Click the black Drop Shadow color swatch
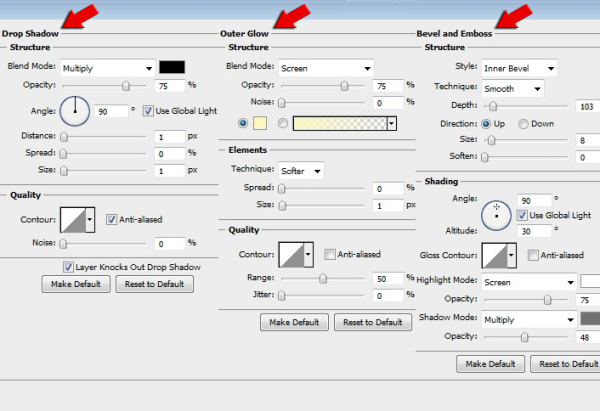 click(x=172, y=67)
